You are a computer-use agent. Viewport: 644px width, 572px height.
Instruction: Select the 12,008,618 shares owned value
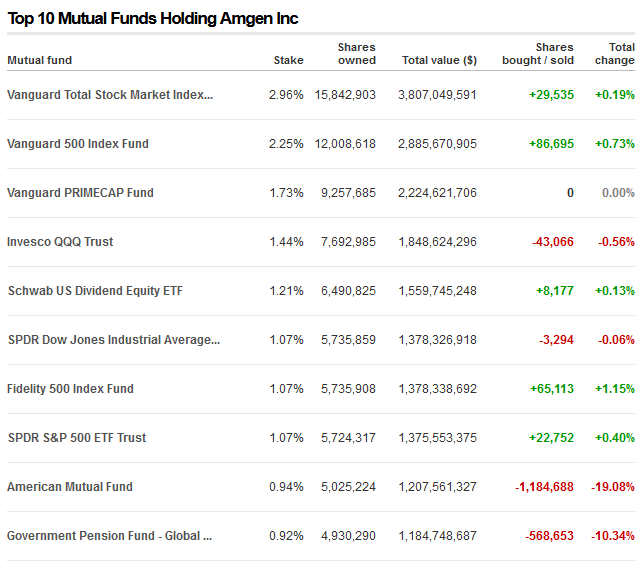click(x=345, y=144)
